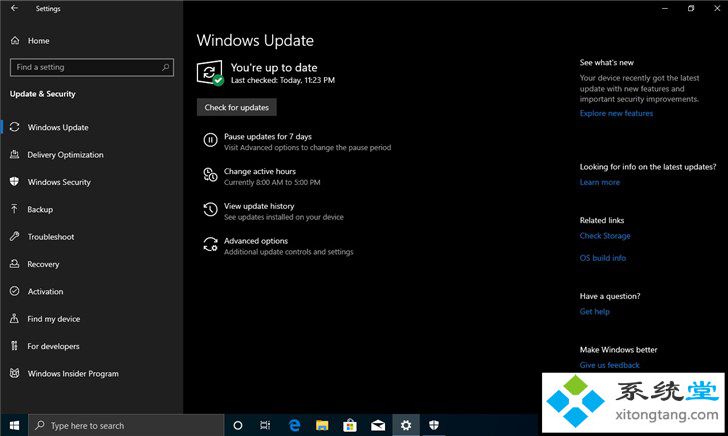Screen dimensions: 728x436
Task: Launch Microsoft Edge from the taskbar
Action: click(294, 425)
